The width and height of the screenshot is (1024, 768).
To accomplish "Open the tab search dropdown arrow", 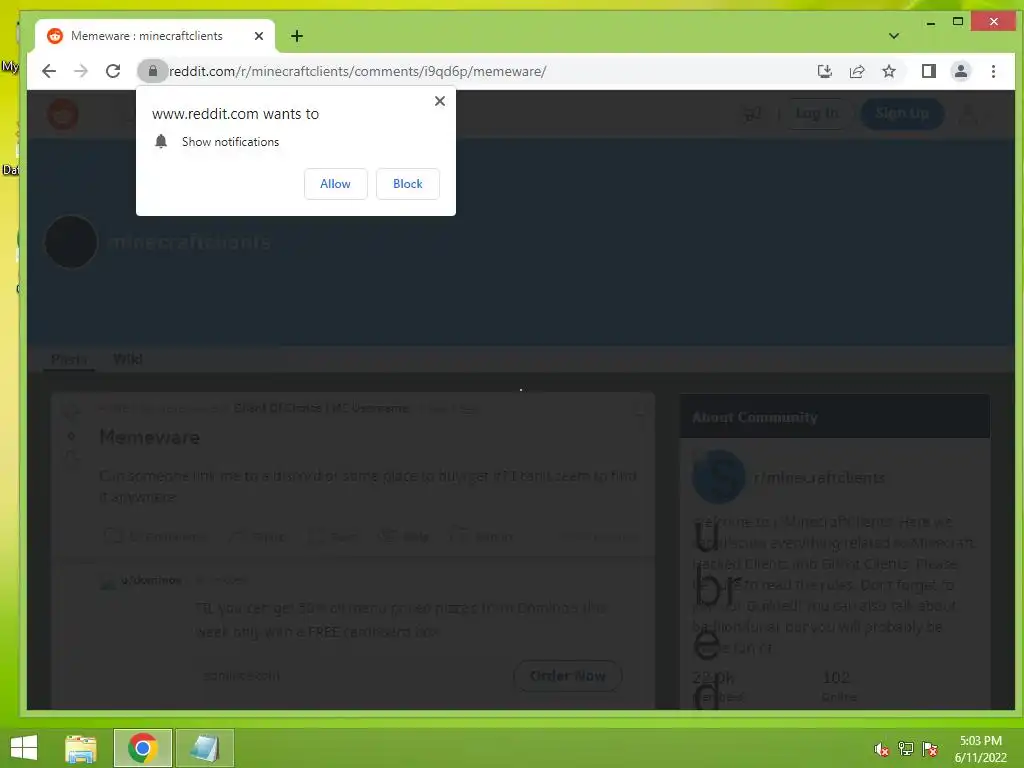I will point(894,36).
